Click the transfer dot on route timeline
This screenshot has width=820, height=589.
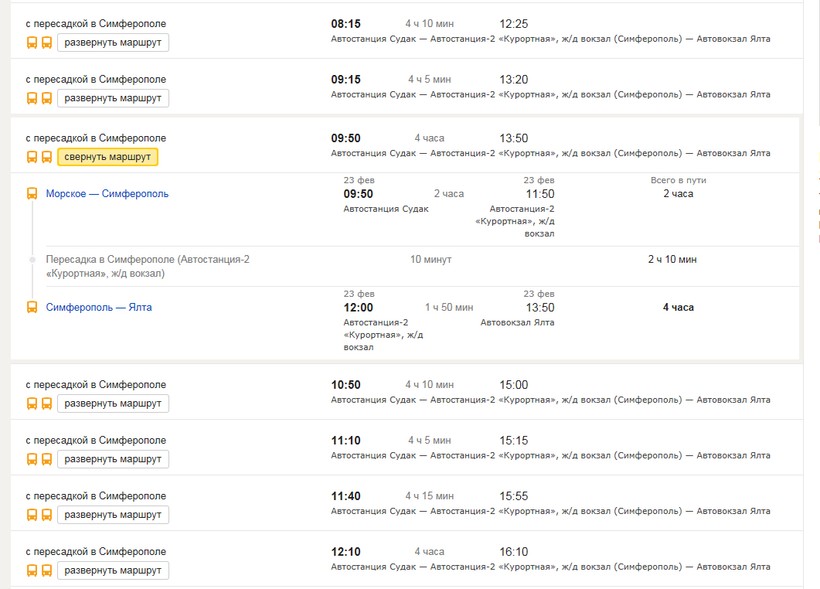click(x=32, y=259)
